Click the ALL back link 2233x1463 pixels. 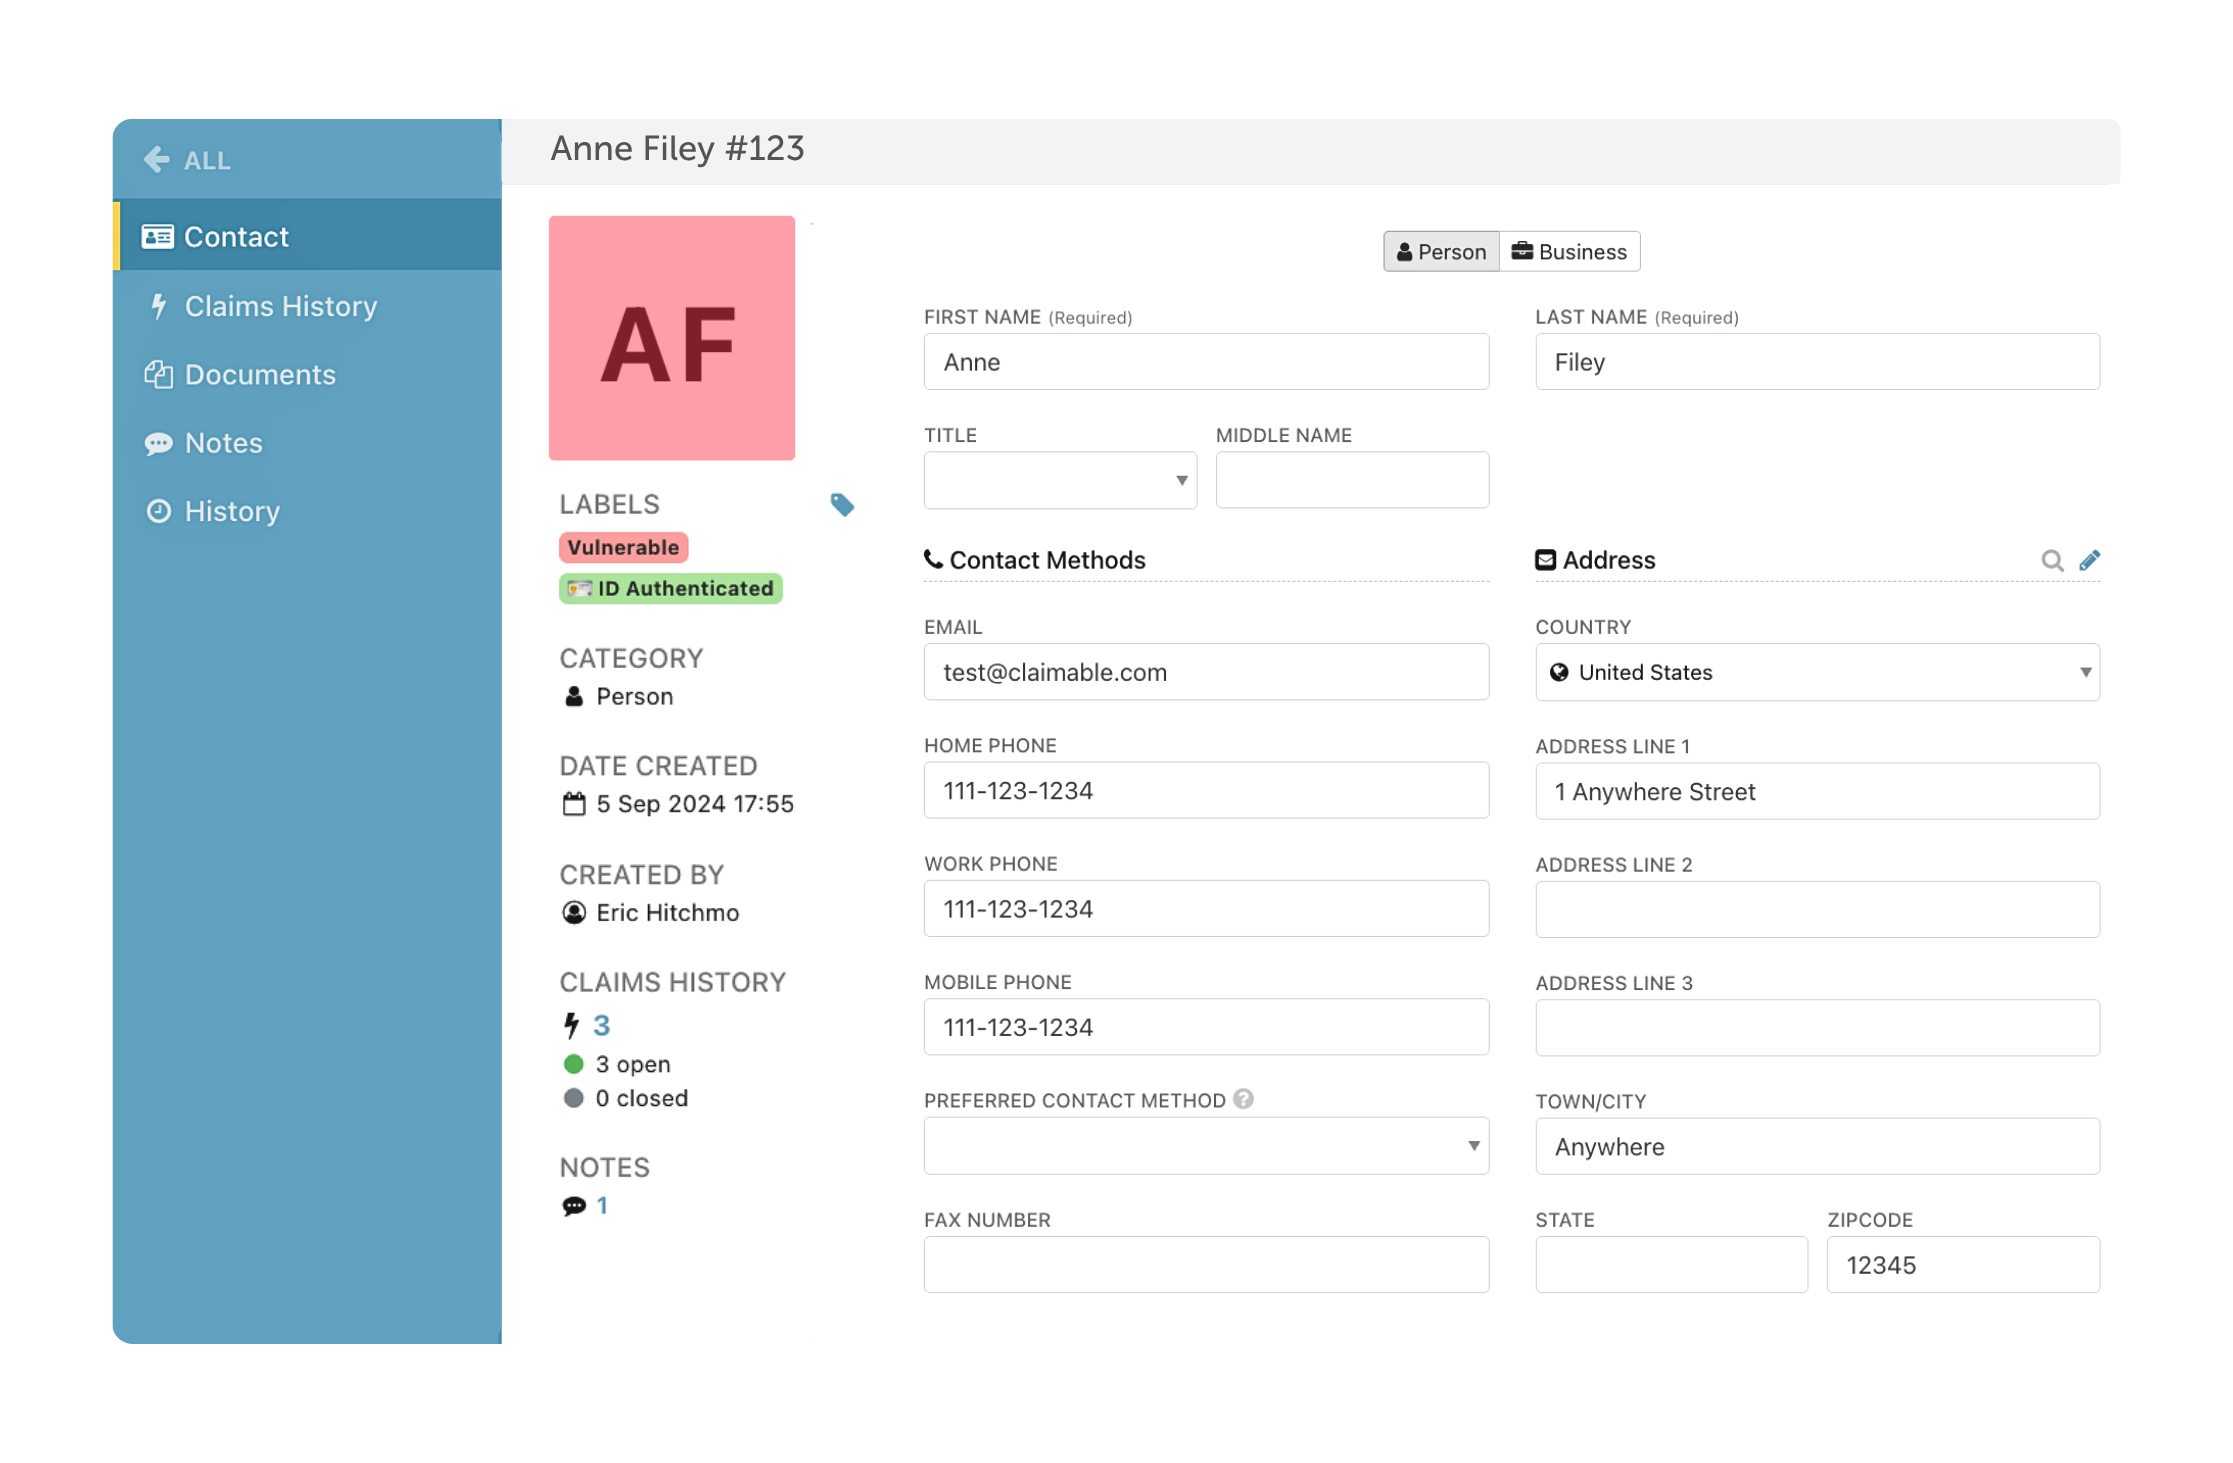click(207, 160)
